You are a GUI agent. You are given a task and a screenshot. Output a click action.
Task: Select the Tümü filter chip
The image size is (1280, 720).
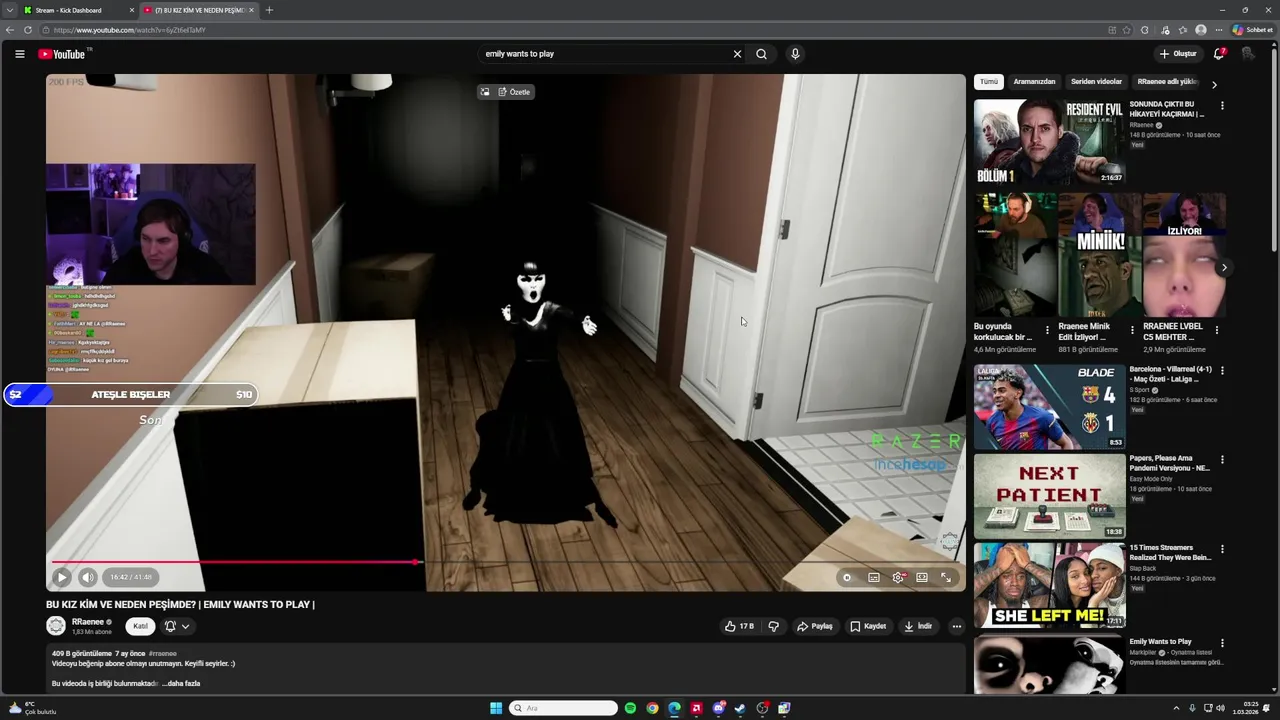point(989,82)
